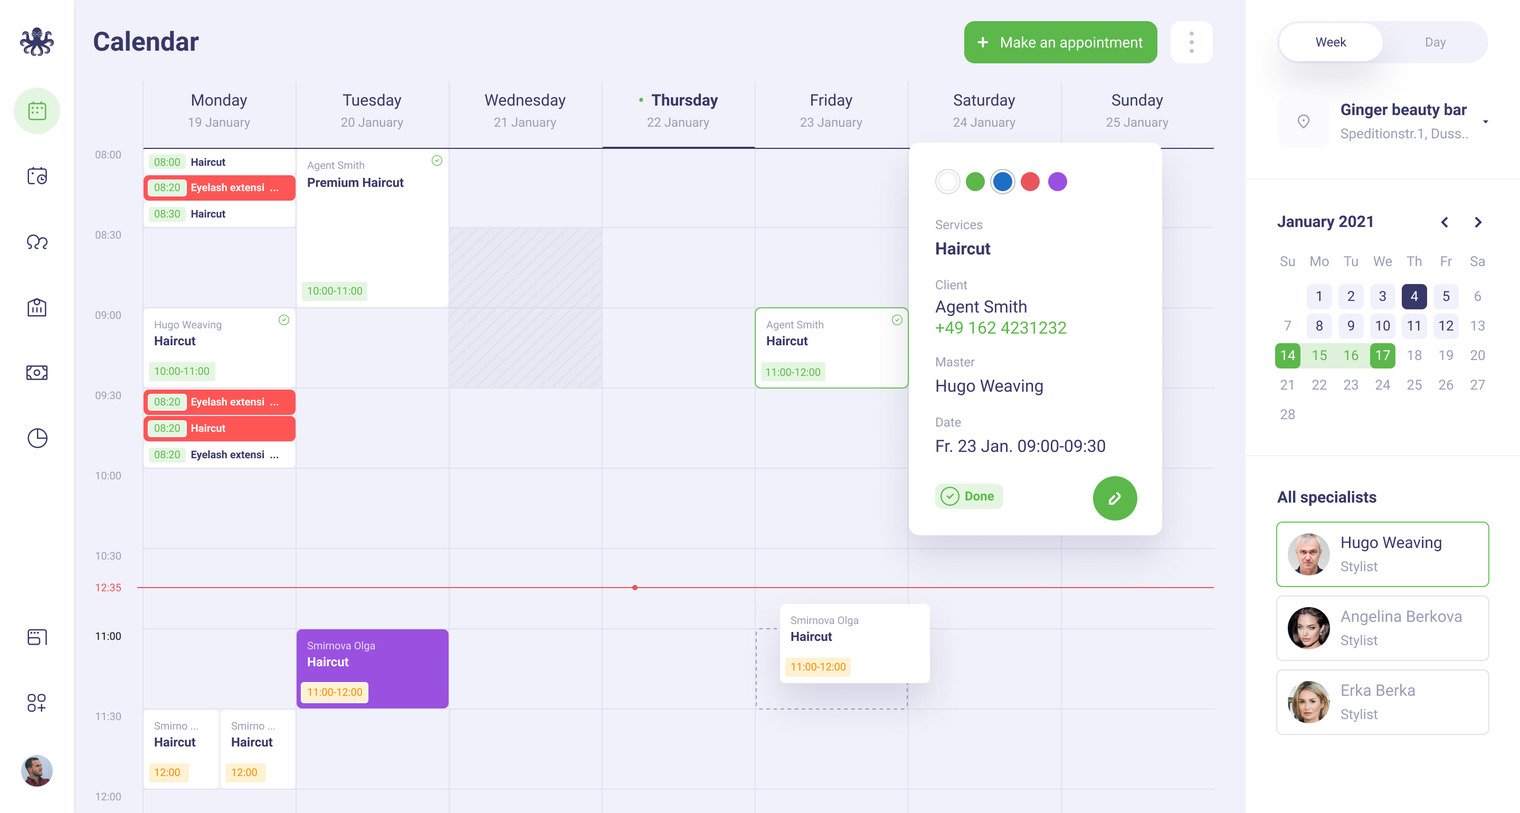Toggle check mark on Hugo Weaving Monday appointment
The image size is (1520, 813).
(x=284, y=320)
